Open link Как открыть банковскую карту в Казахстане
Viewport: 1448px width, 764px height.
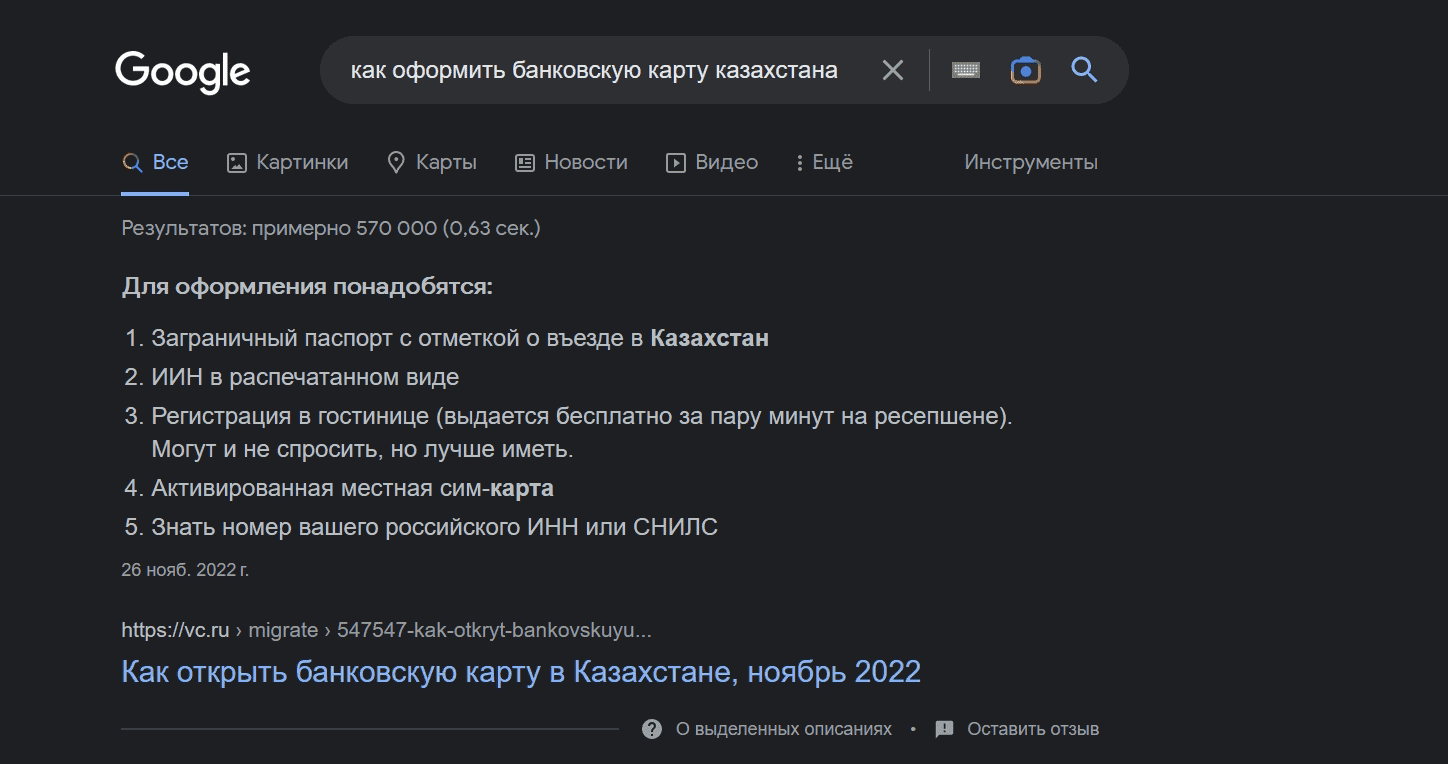point(521,671)
